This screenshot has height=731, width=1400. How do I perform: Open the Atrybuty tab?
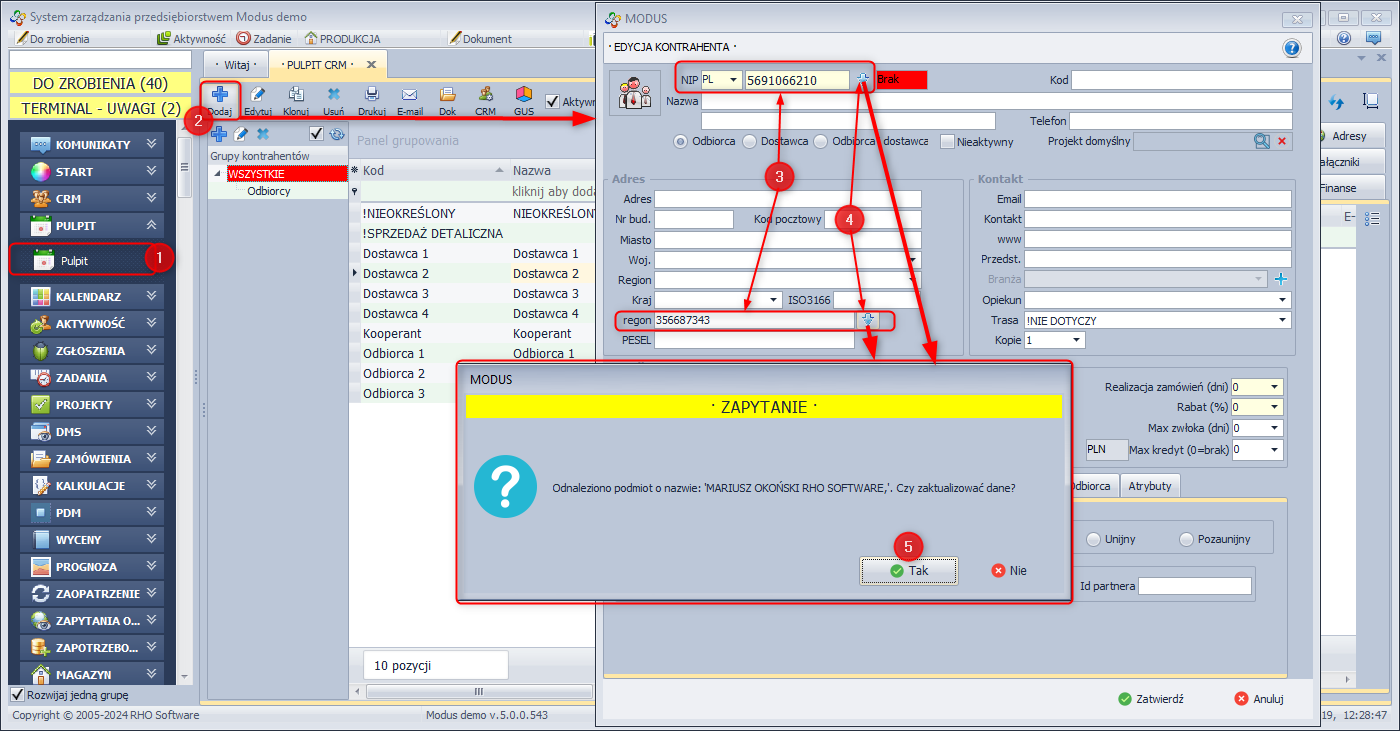(1150, 486)
